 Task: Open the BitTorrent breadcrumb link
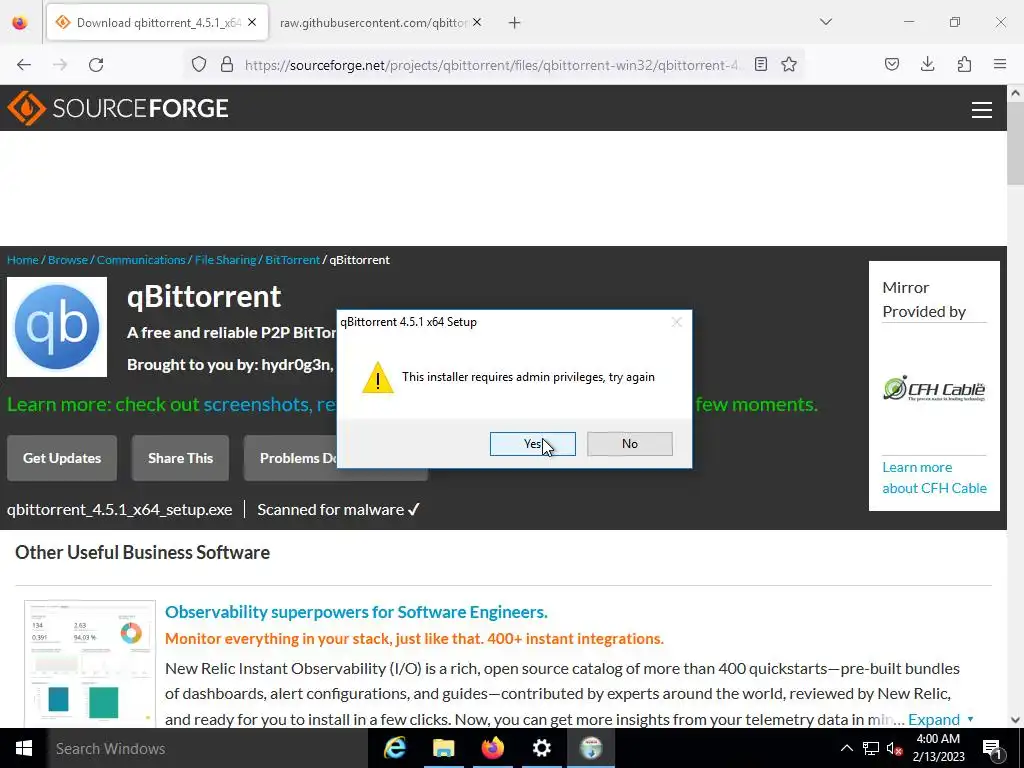[293, 260]
